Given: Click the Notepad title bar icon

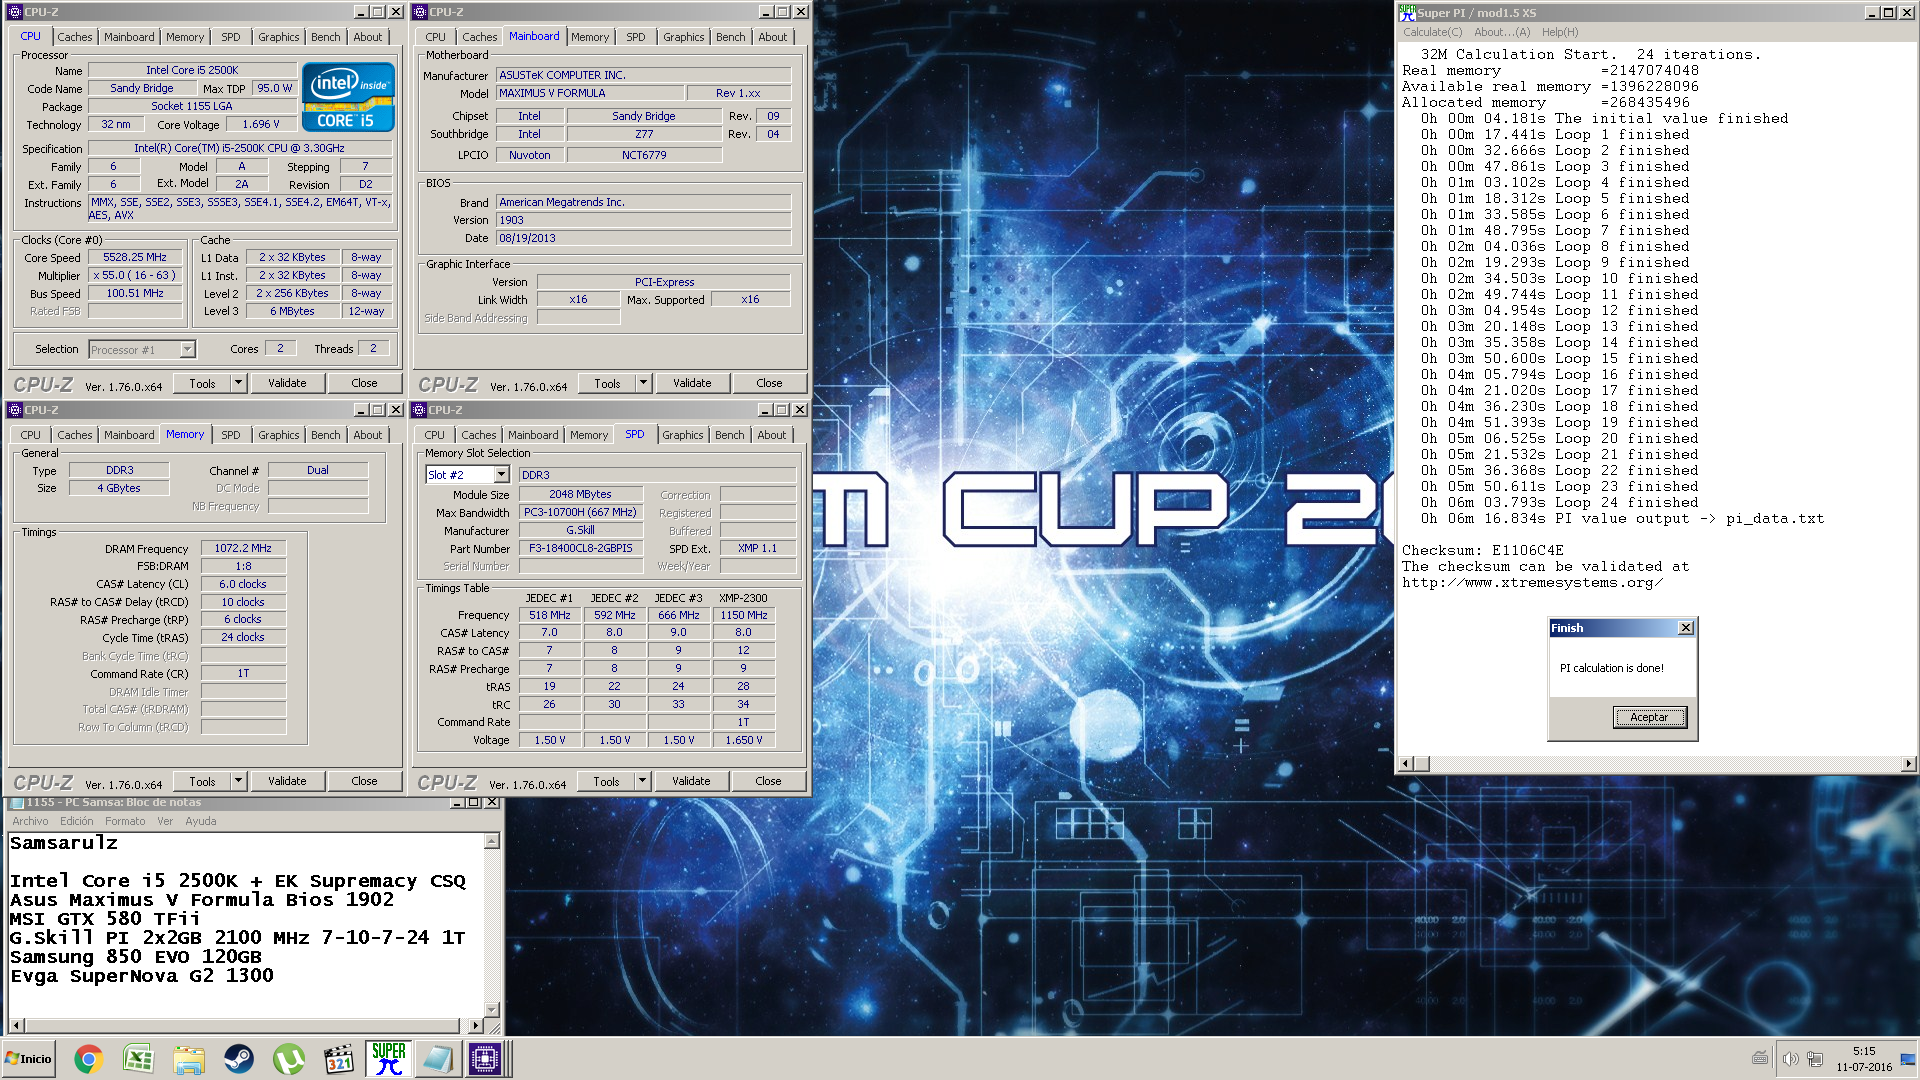Looking at the screenshot, I should pos(16,803).
